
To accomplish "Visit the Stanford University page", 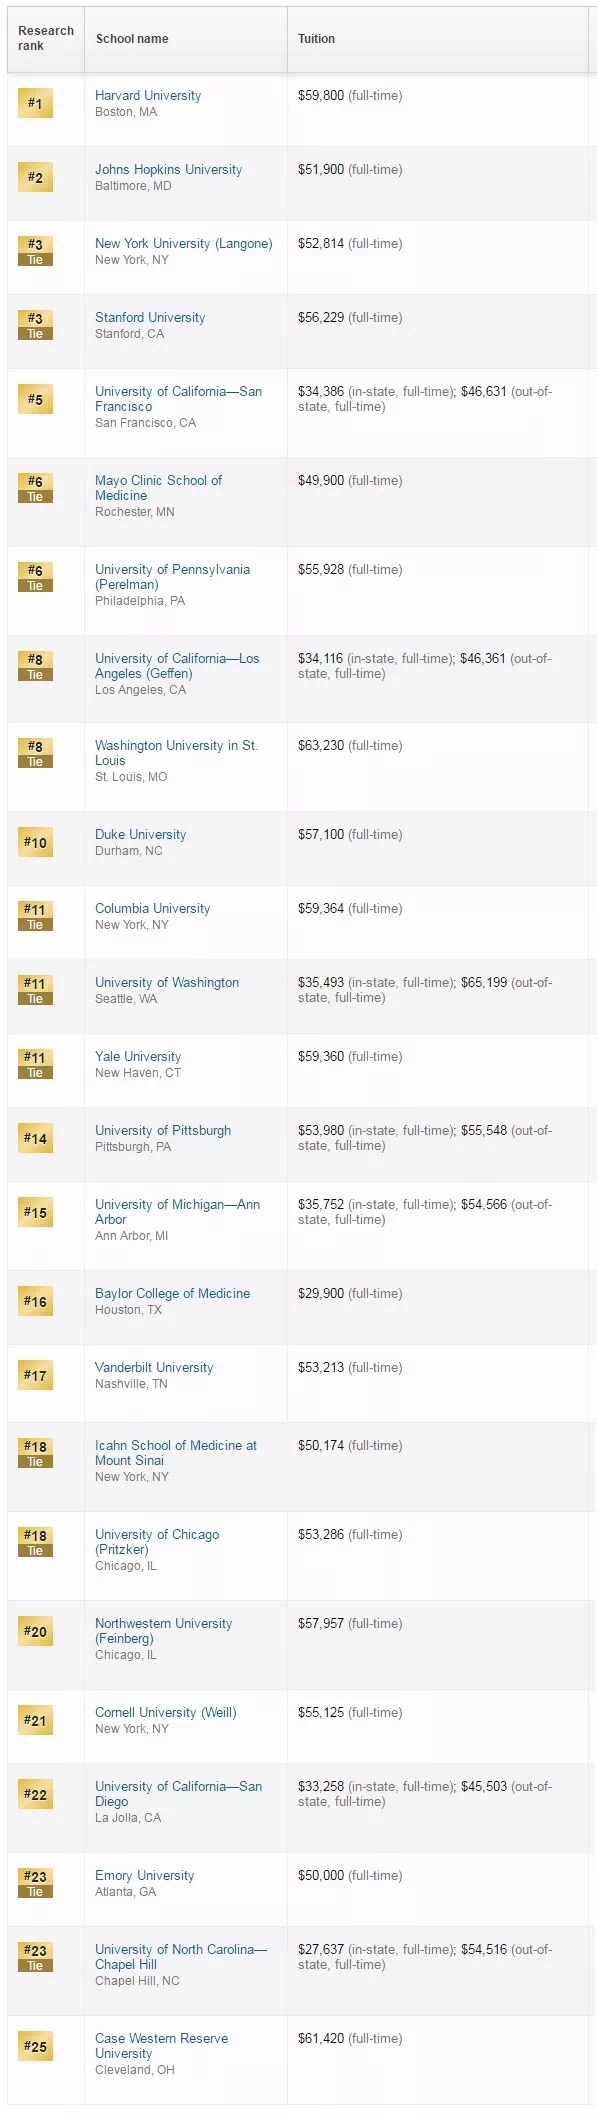I will tap(150, 318).
